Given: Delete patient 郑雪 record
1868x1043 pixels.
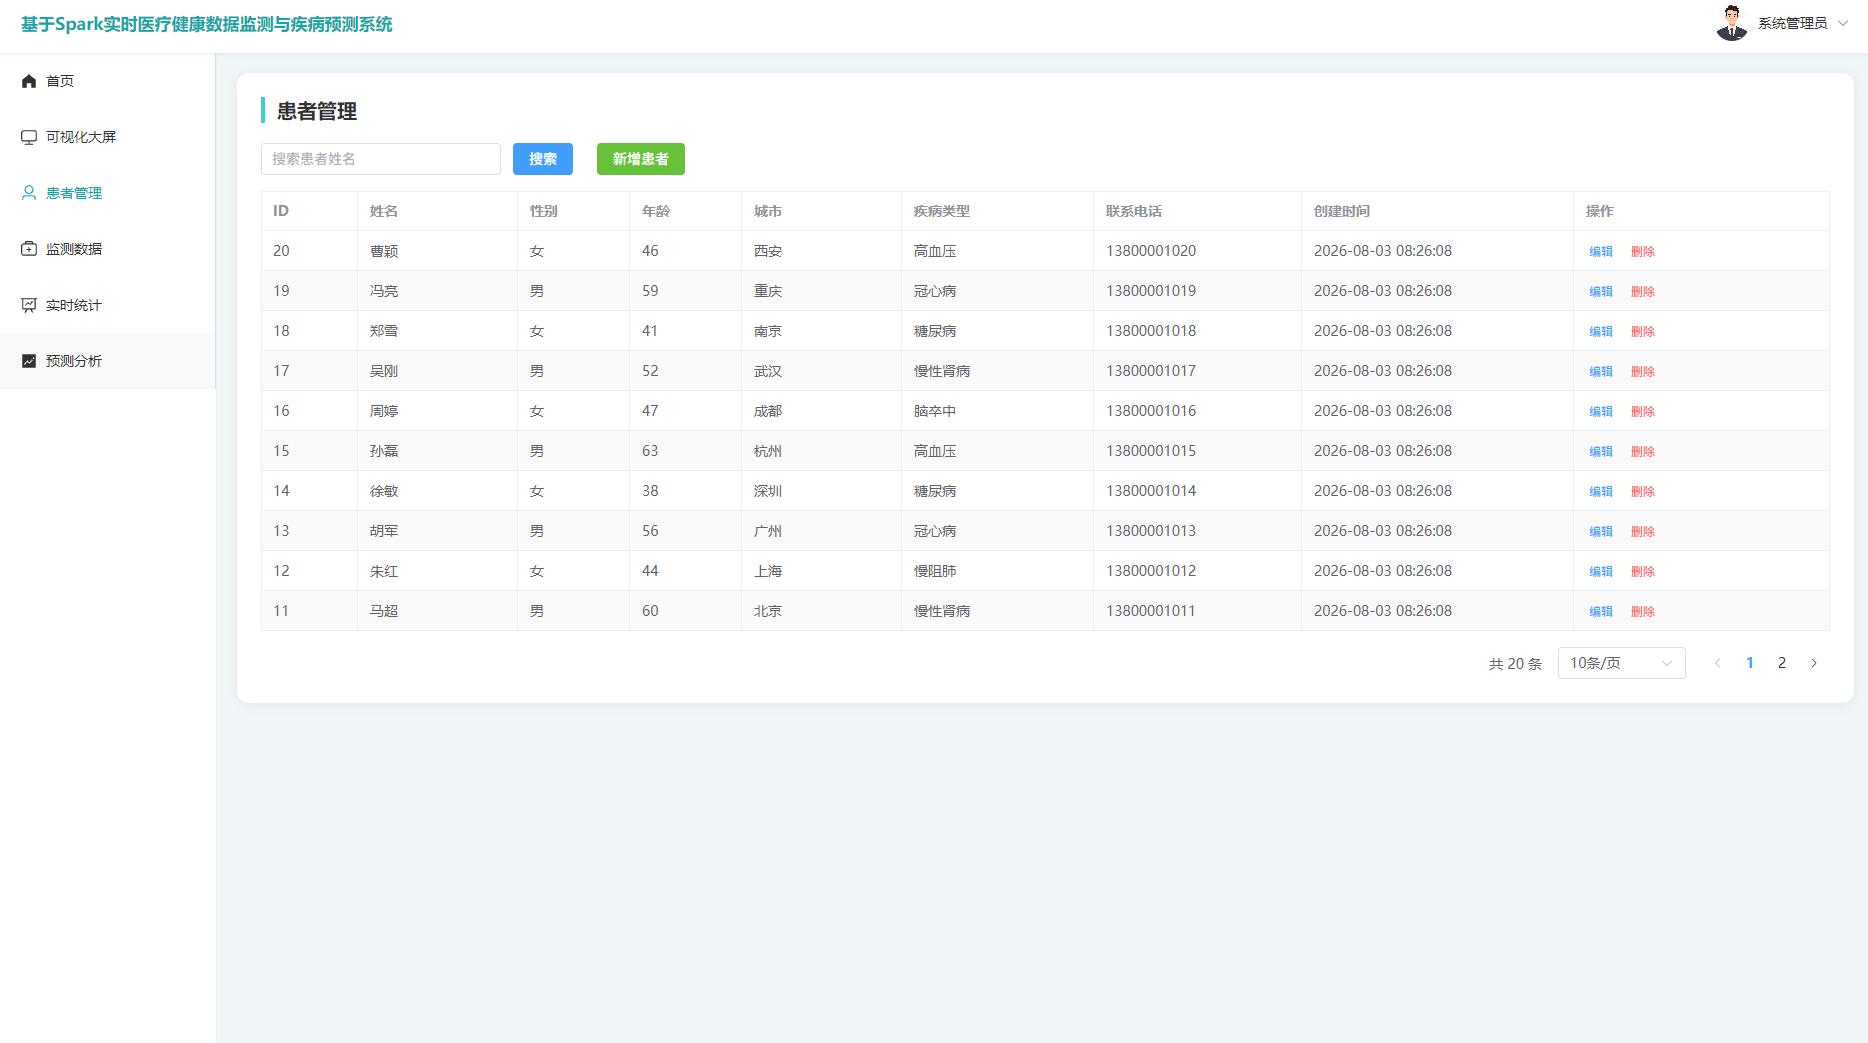Looking at the screenshot, I should point(1643,332).
